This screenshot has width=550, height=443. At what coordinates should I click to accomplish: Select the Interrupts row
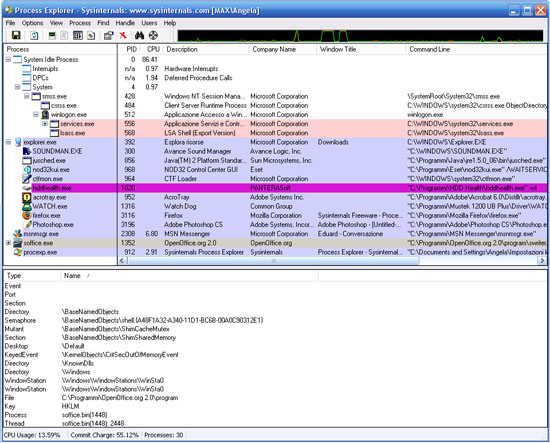tap(275, 69)
